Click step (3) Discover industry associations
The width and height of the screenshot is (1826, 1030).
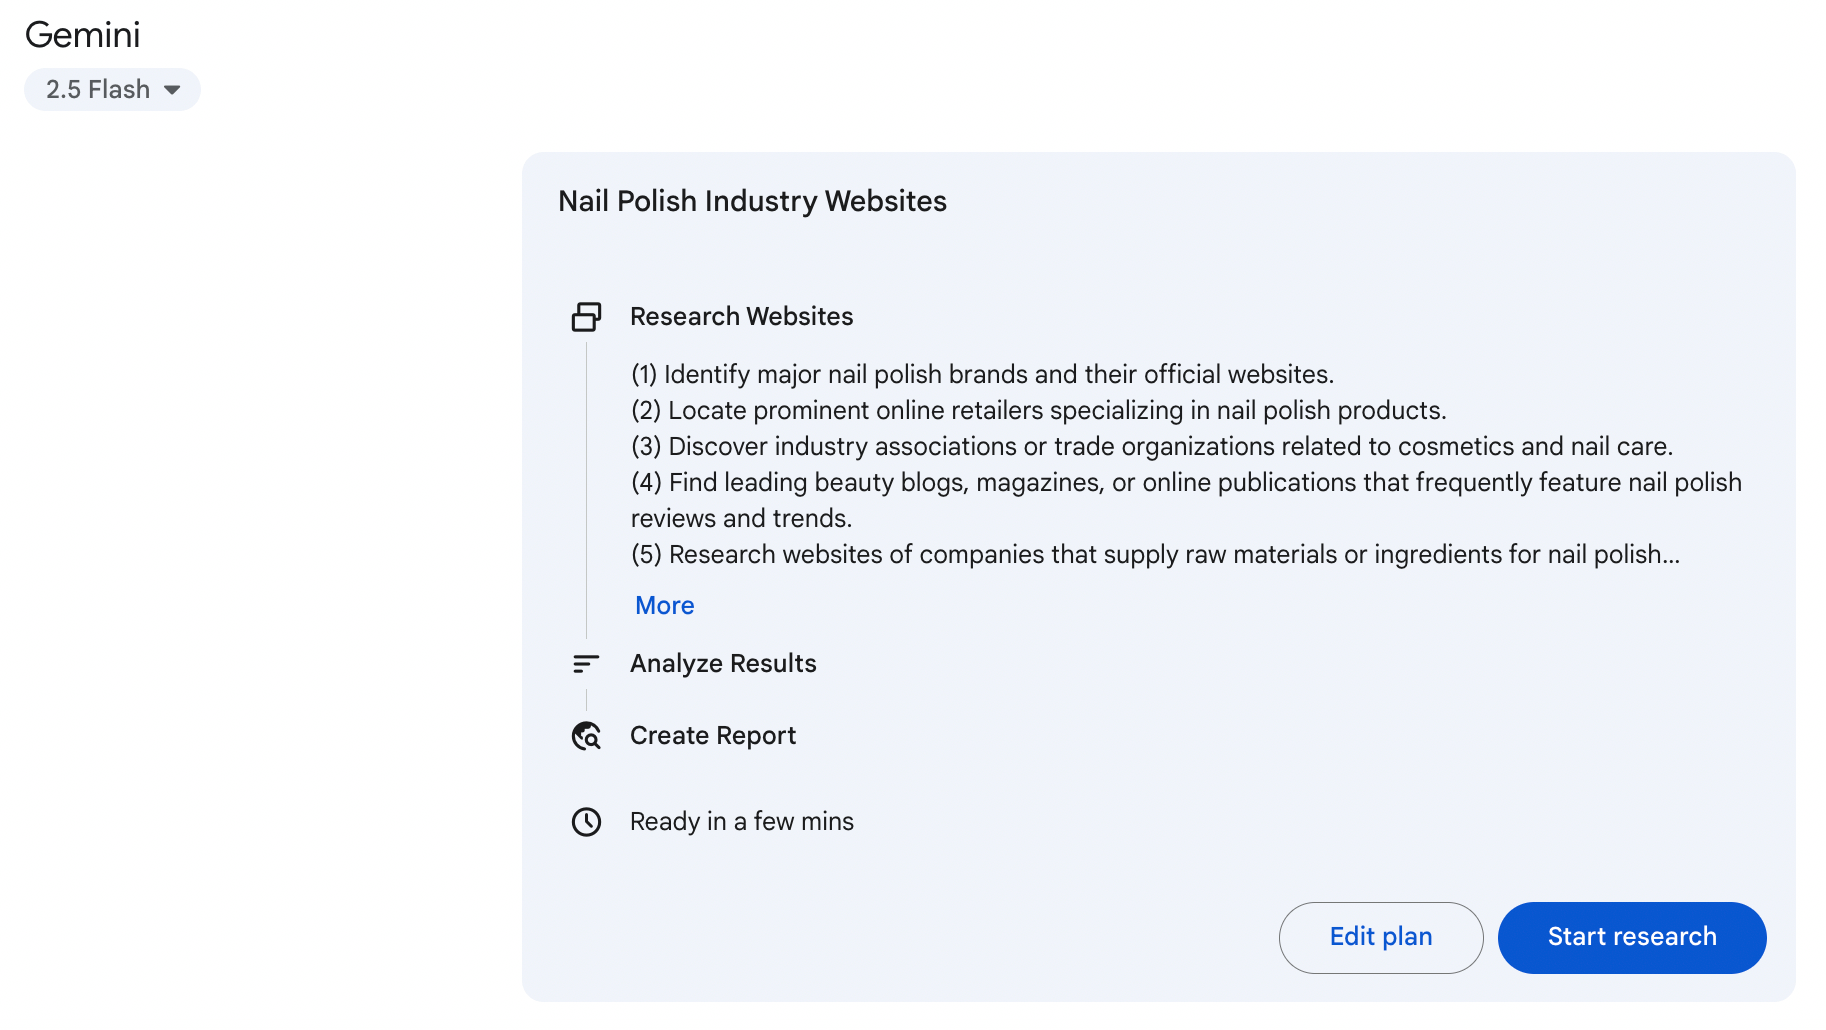(x=1152, y=447)
